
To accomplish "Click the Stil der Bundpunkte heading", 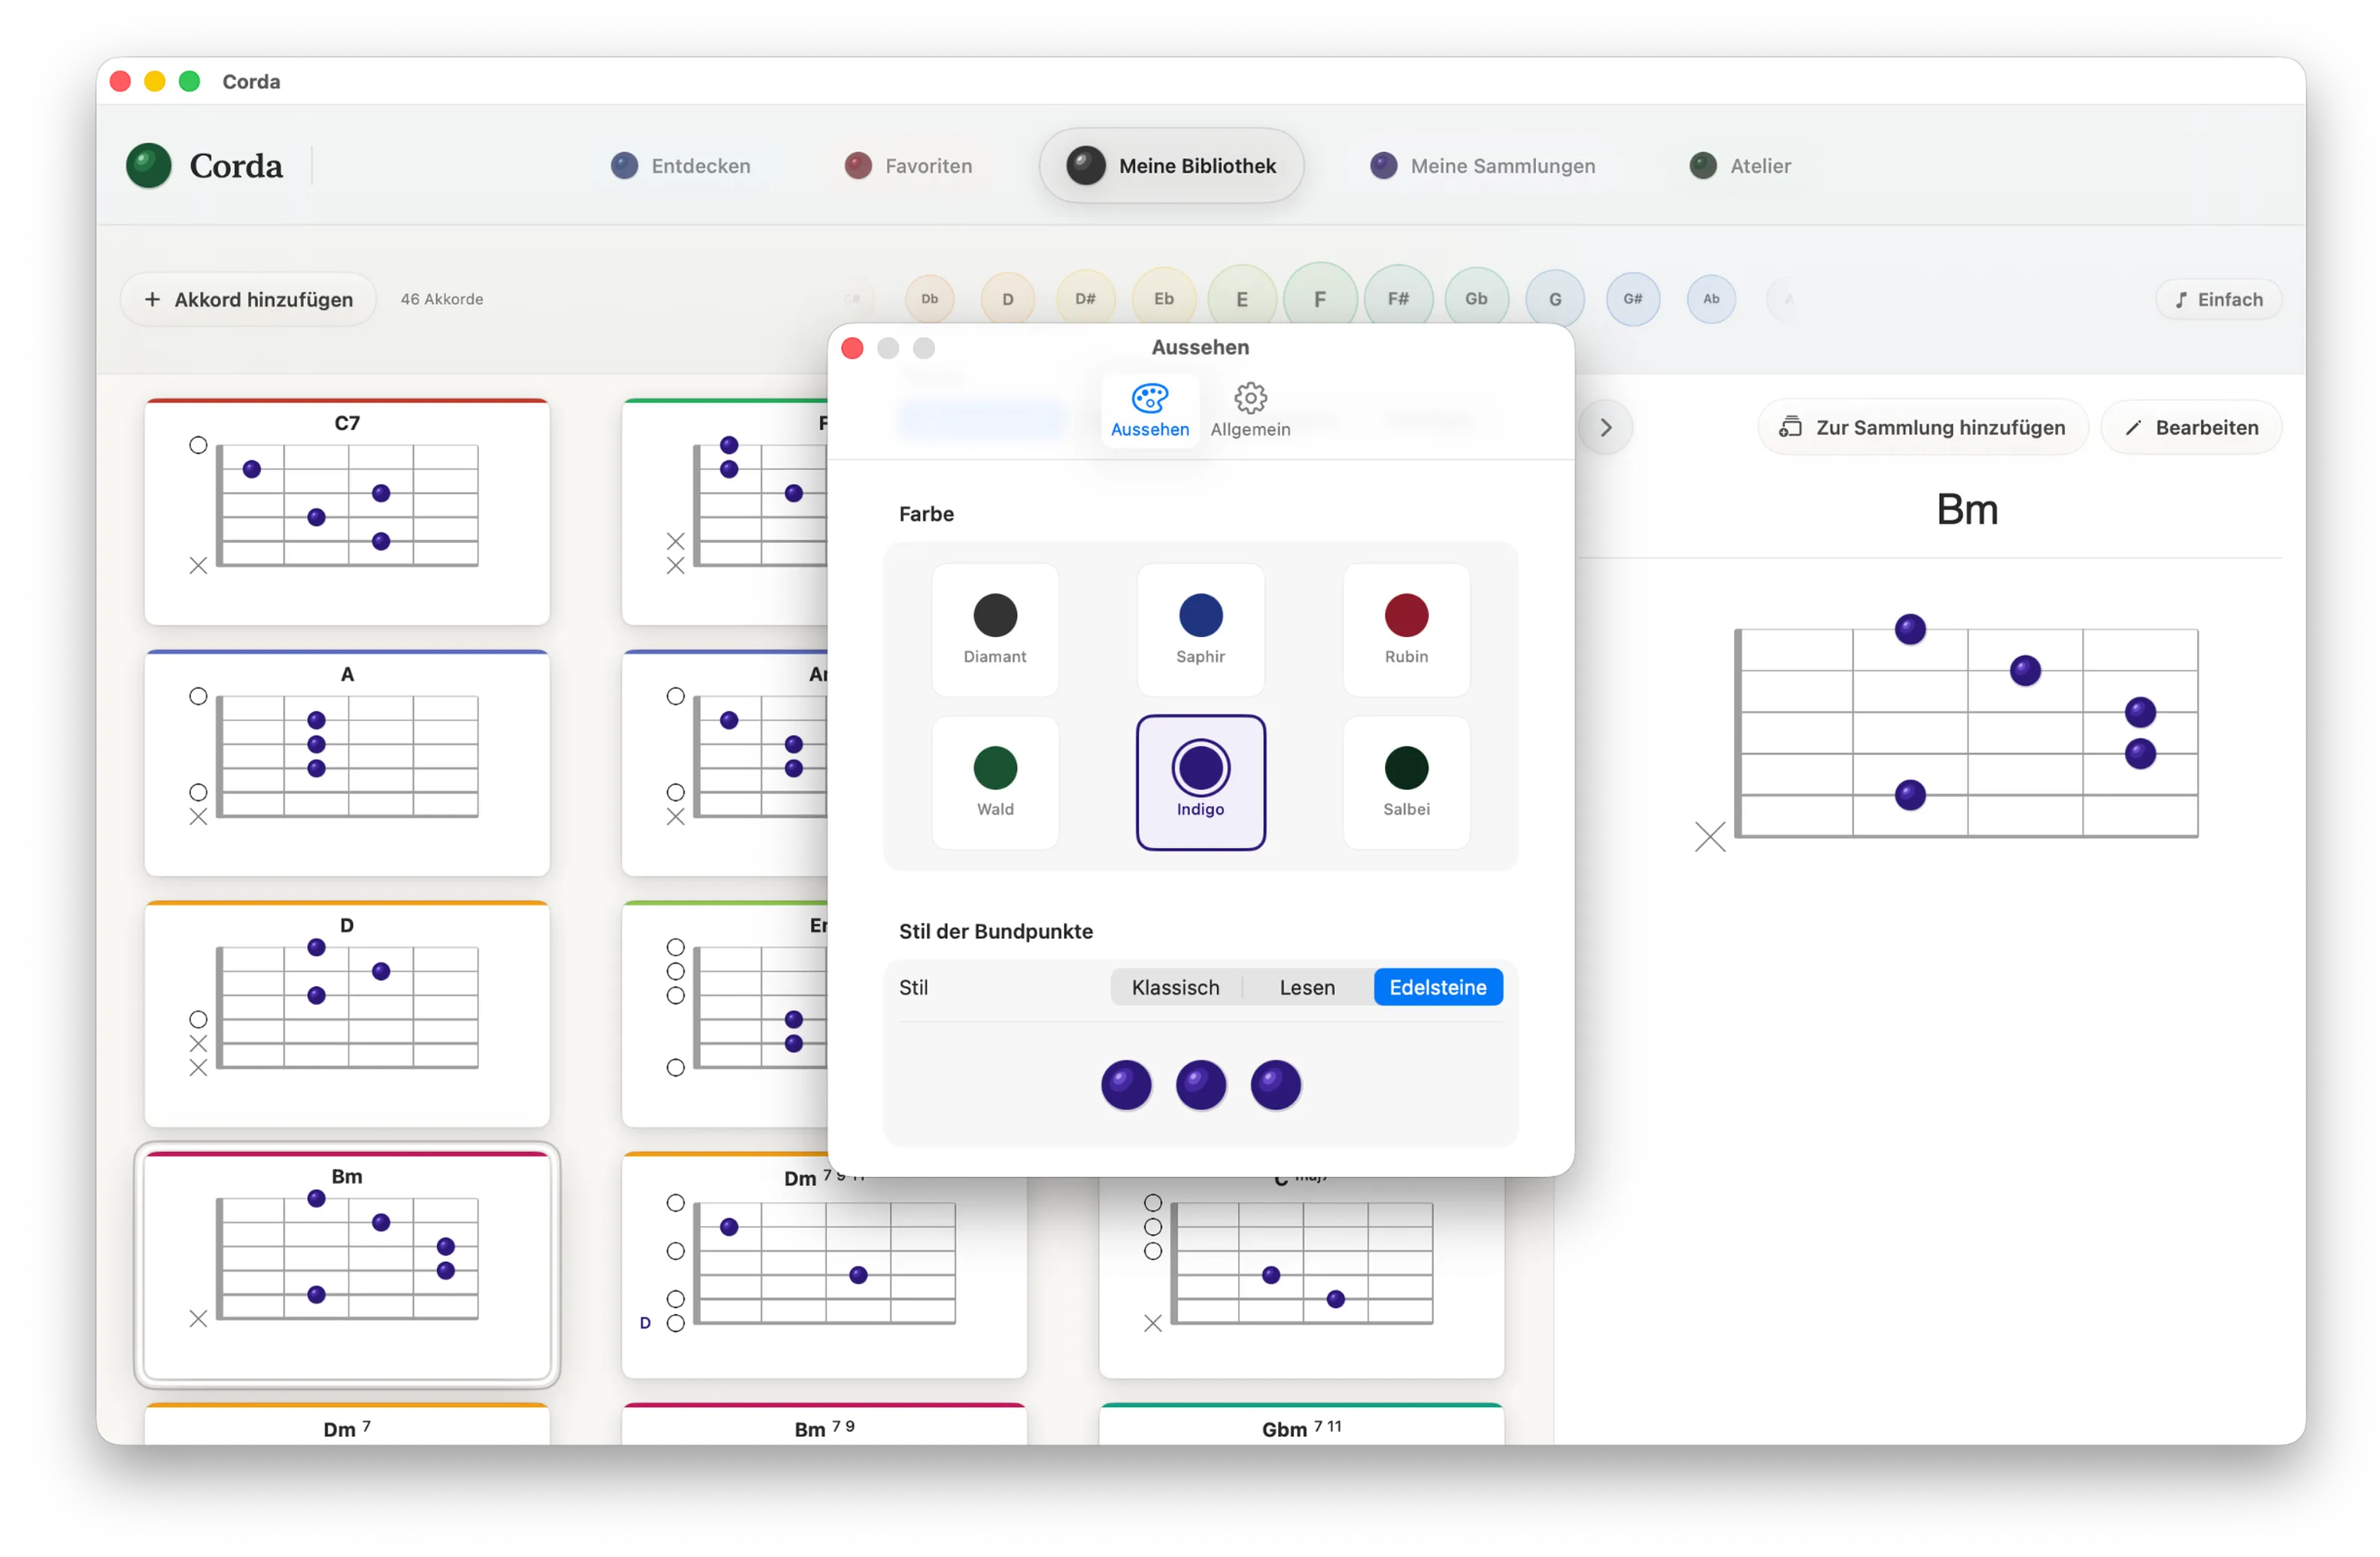I will (995, 931).
